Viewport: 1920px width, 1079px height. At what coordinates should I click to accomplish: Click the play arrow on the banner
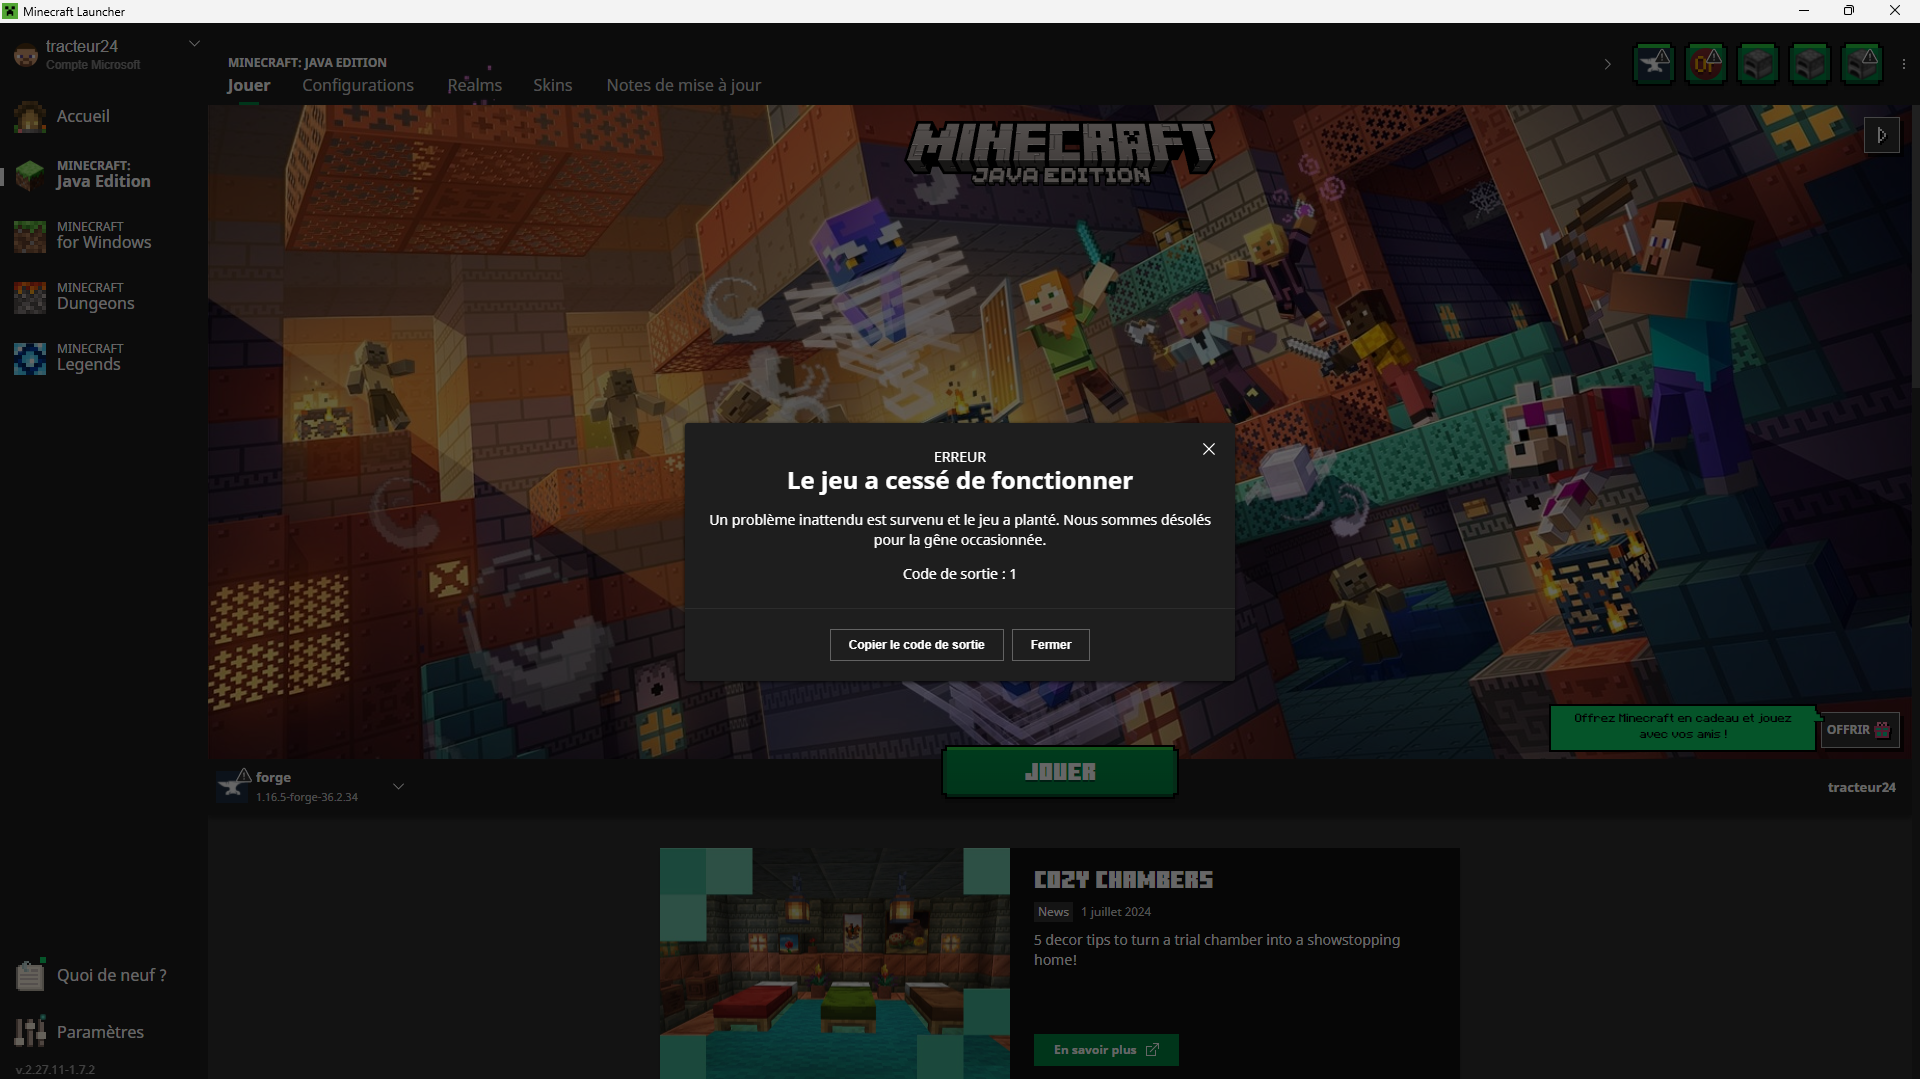[x=1882, y=135]
